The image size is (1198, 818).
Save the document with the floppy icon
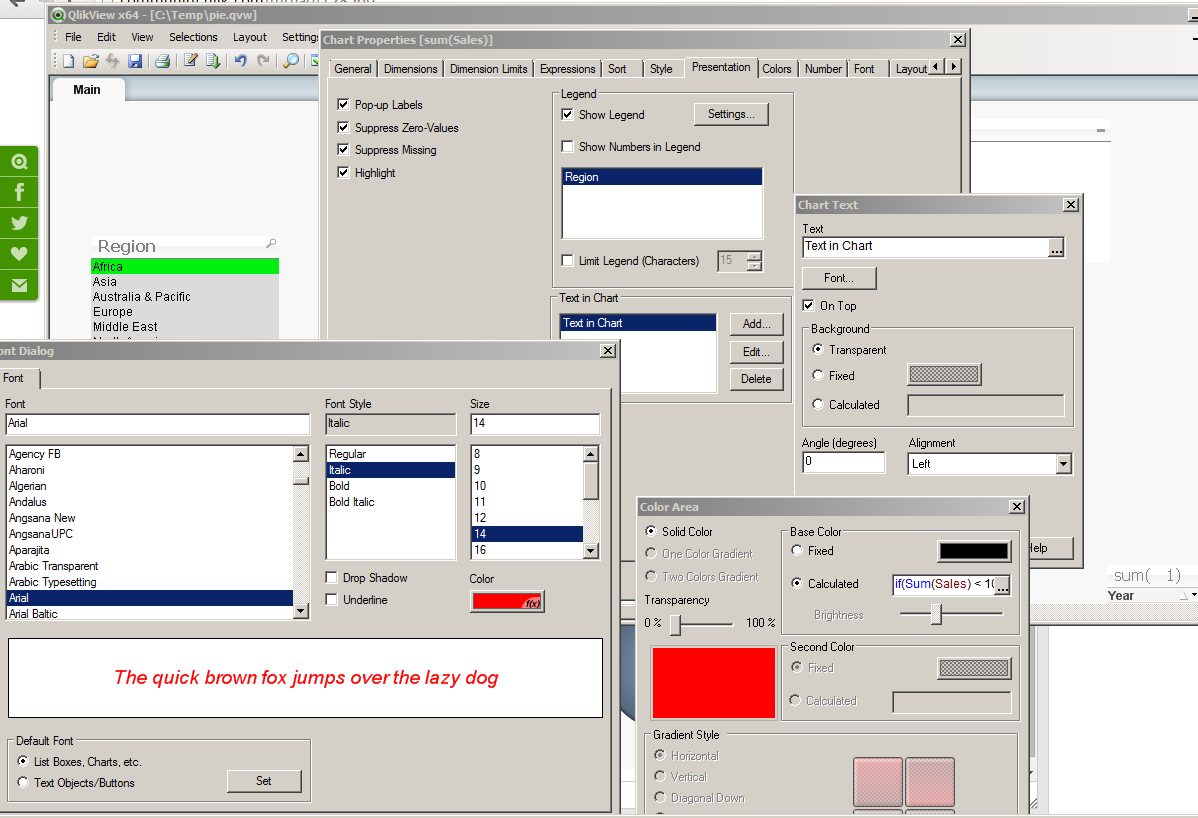click(x=135, y=61)
